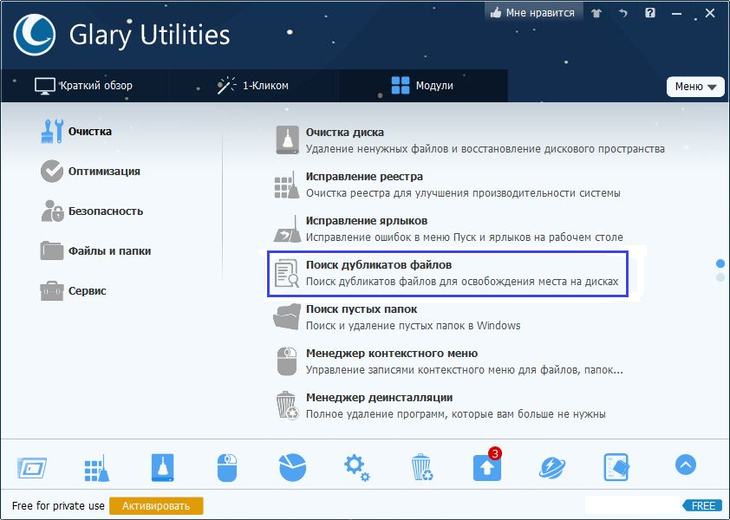Open the registry cleaner icon in bottom toolbar
This screenshot has width=730, height=520.
(96, 466)
